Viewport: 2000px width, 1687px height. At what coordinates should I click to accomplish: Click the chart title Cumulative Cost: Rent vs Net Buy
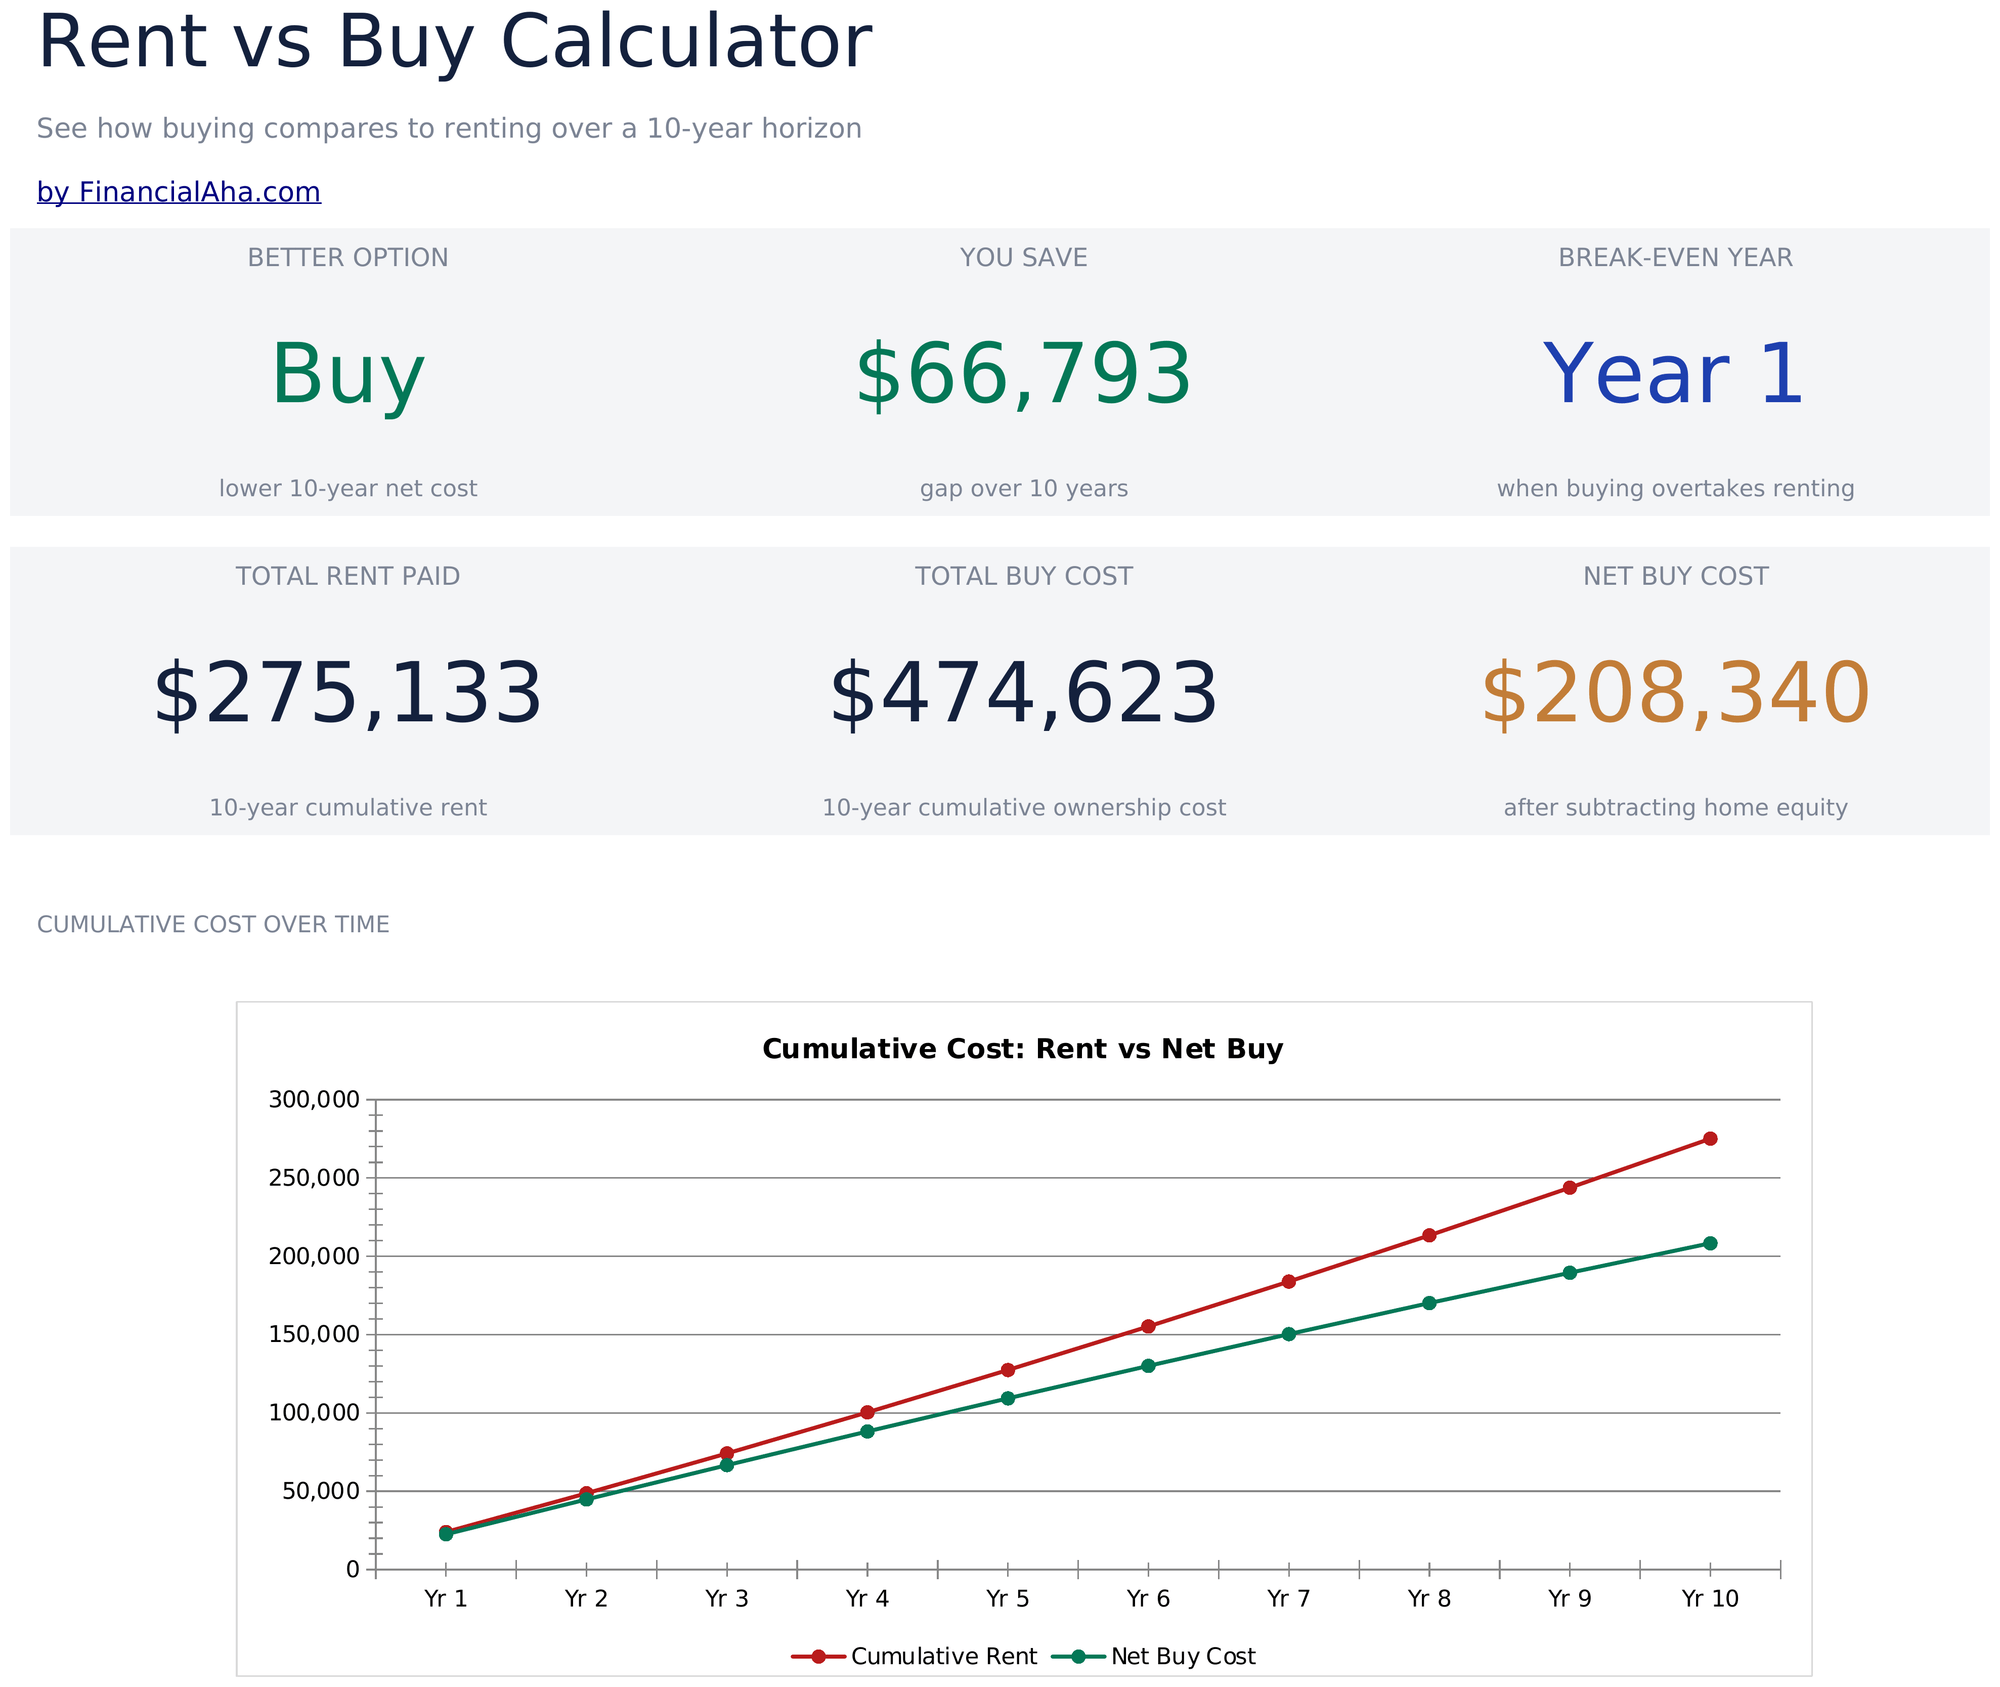[1023, 1049]
